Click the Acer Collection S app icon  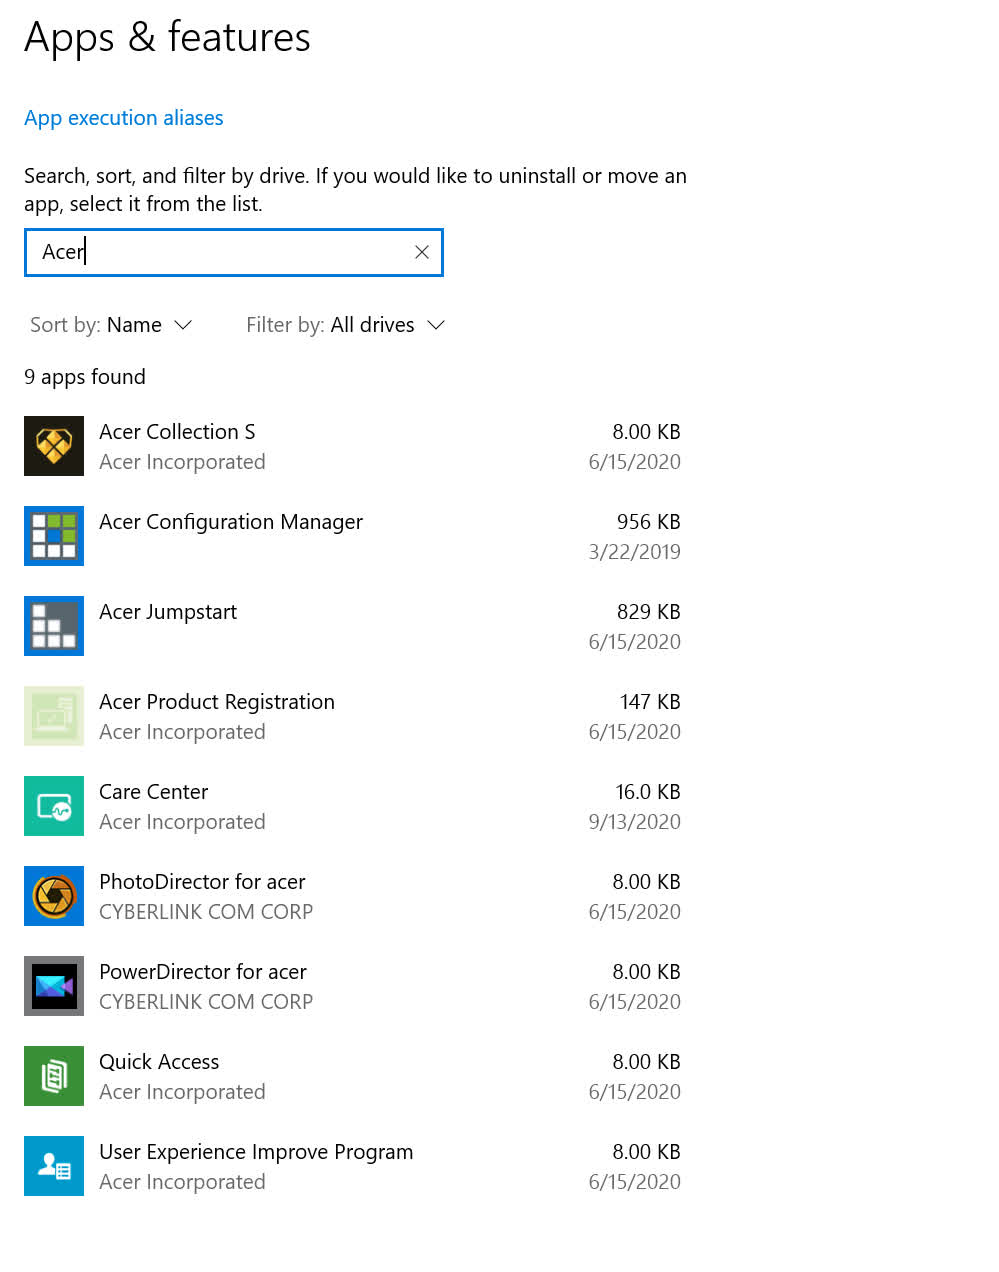pos(54,446)
